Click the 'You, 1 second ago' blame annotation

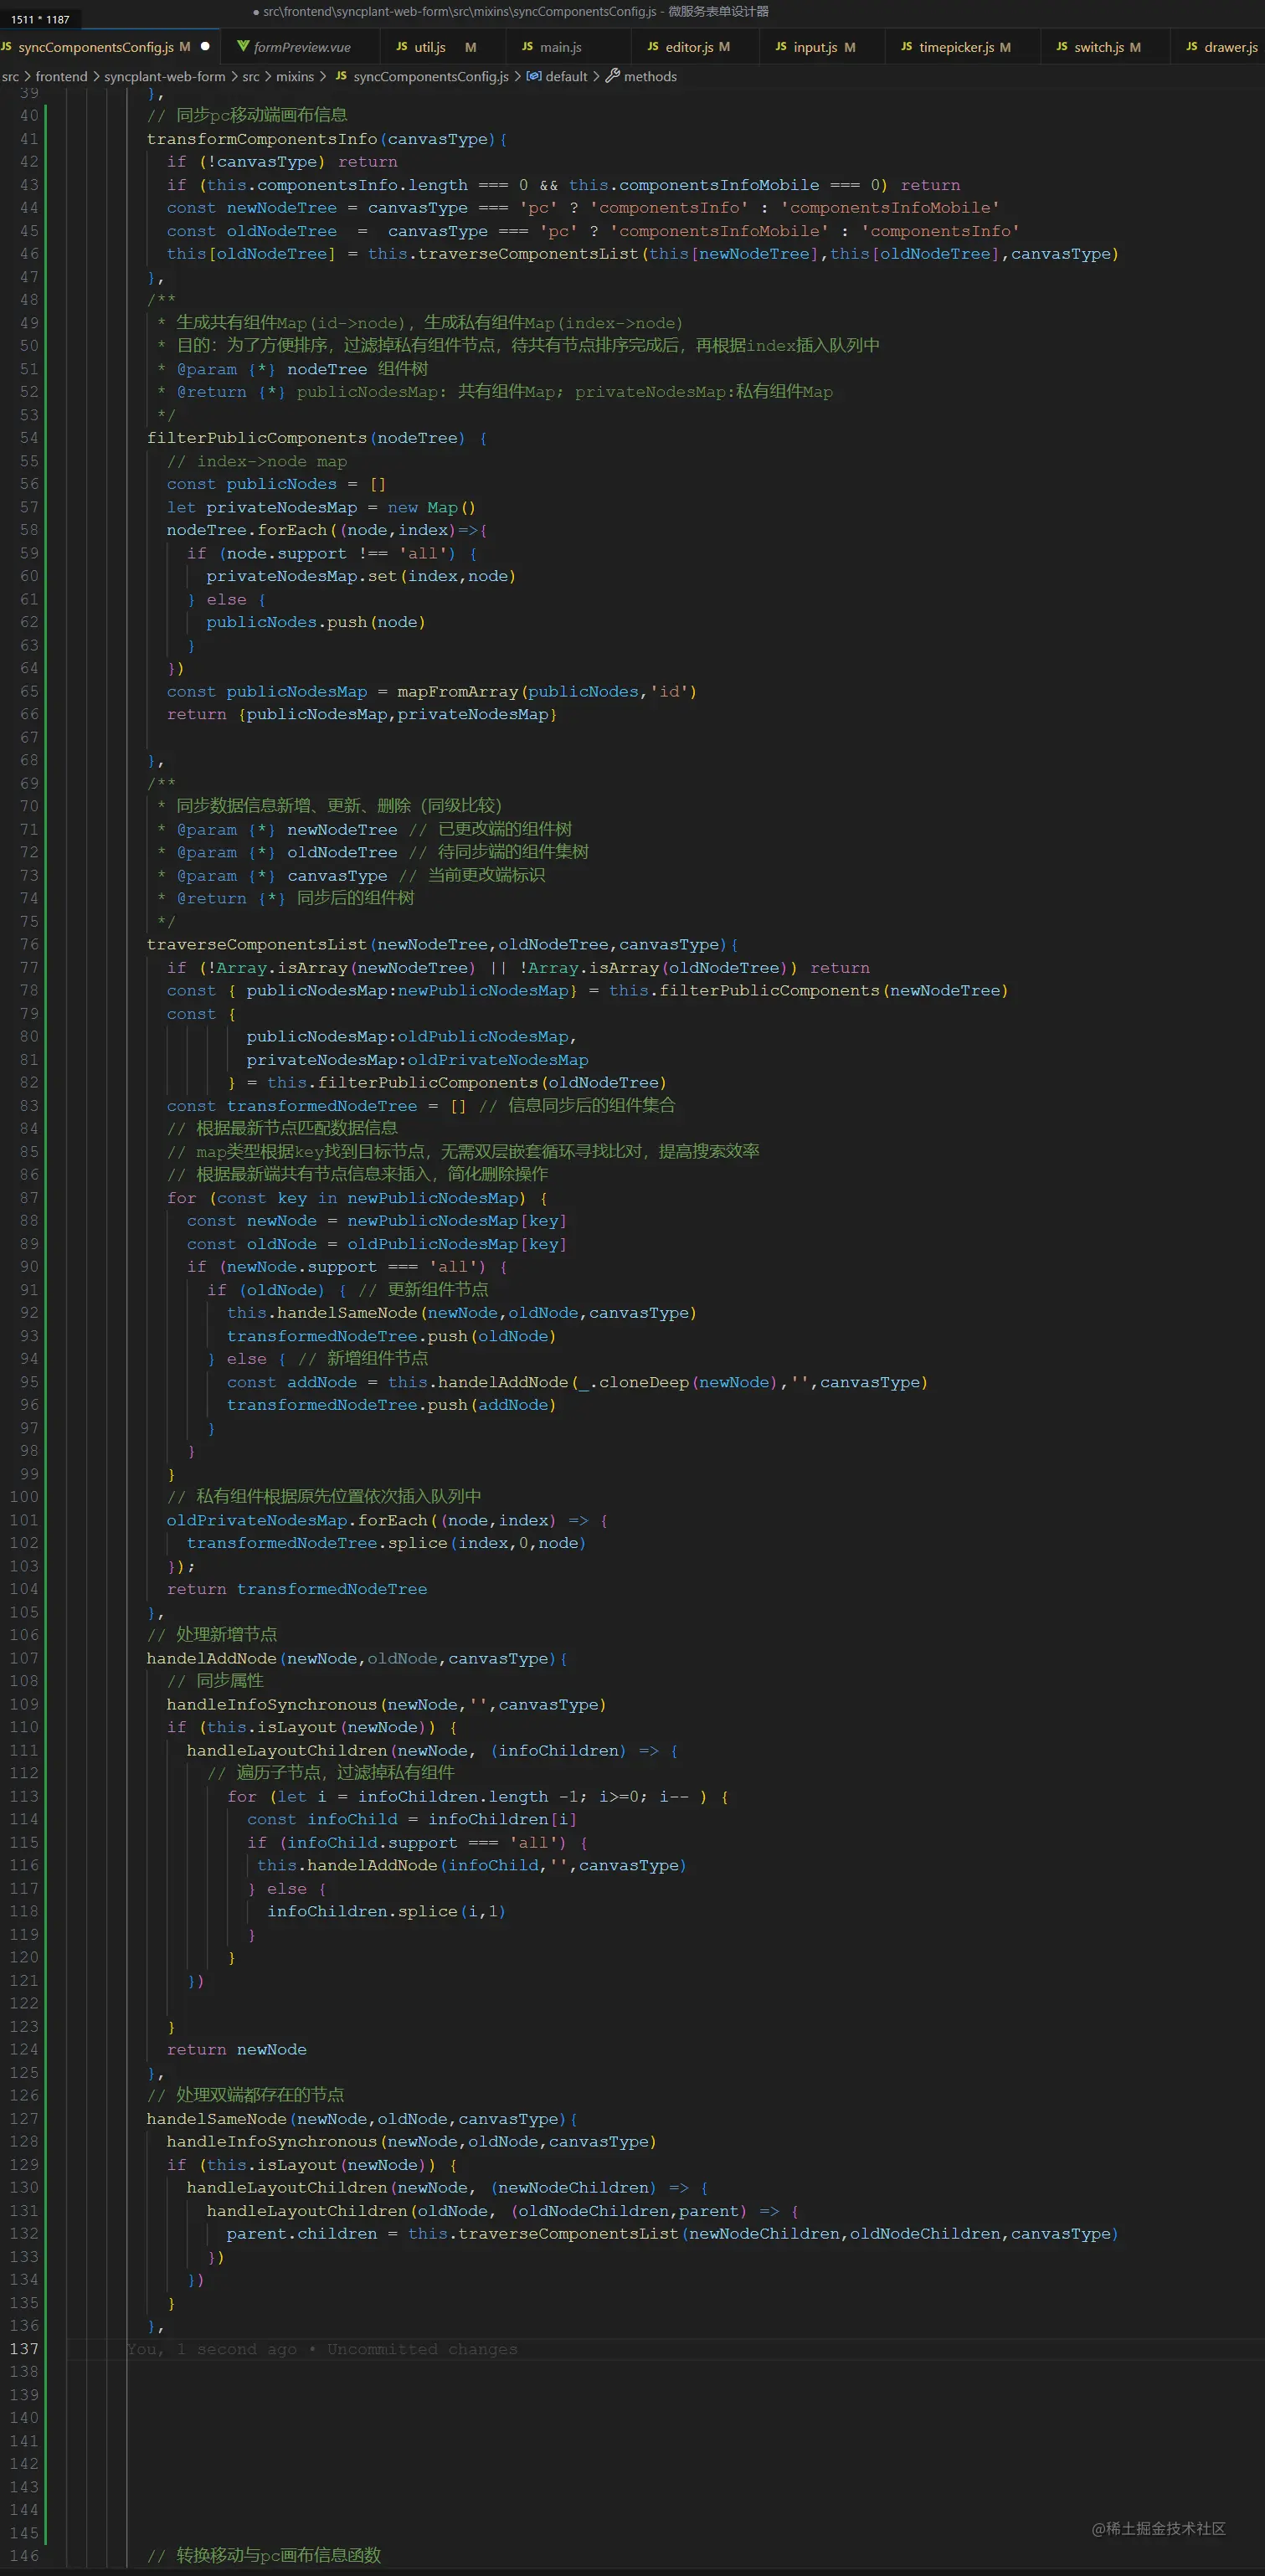322,2349
